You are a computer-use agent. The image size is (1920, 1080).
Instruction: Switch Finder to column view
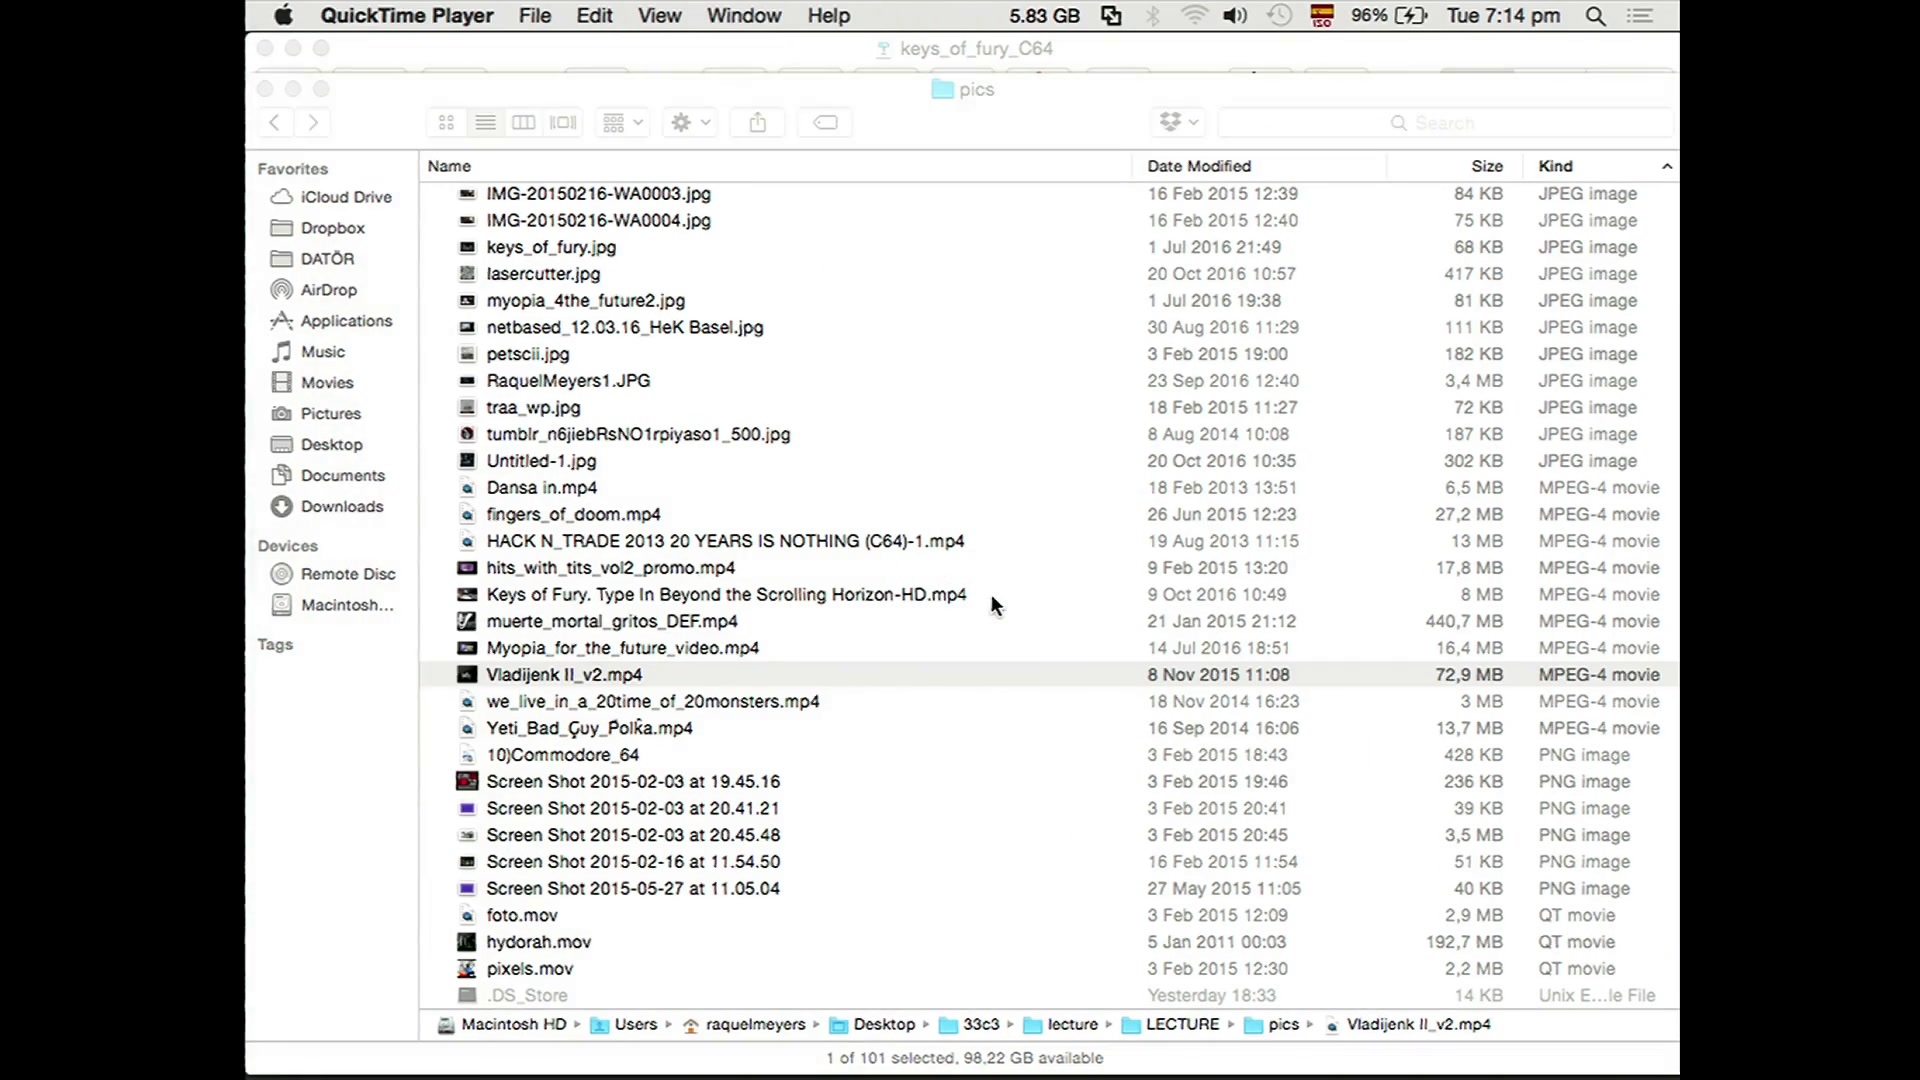524,122
